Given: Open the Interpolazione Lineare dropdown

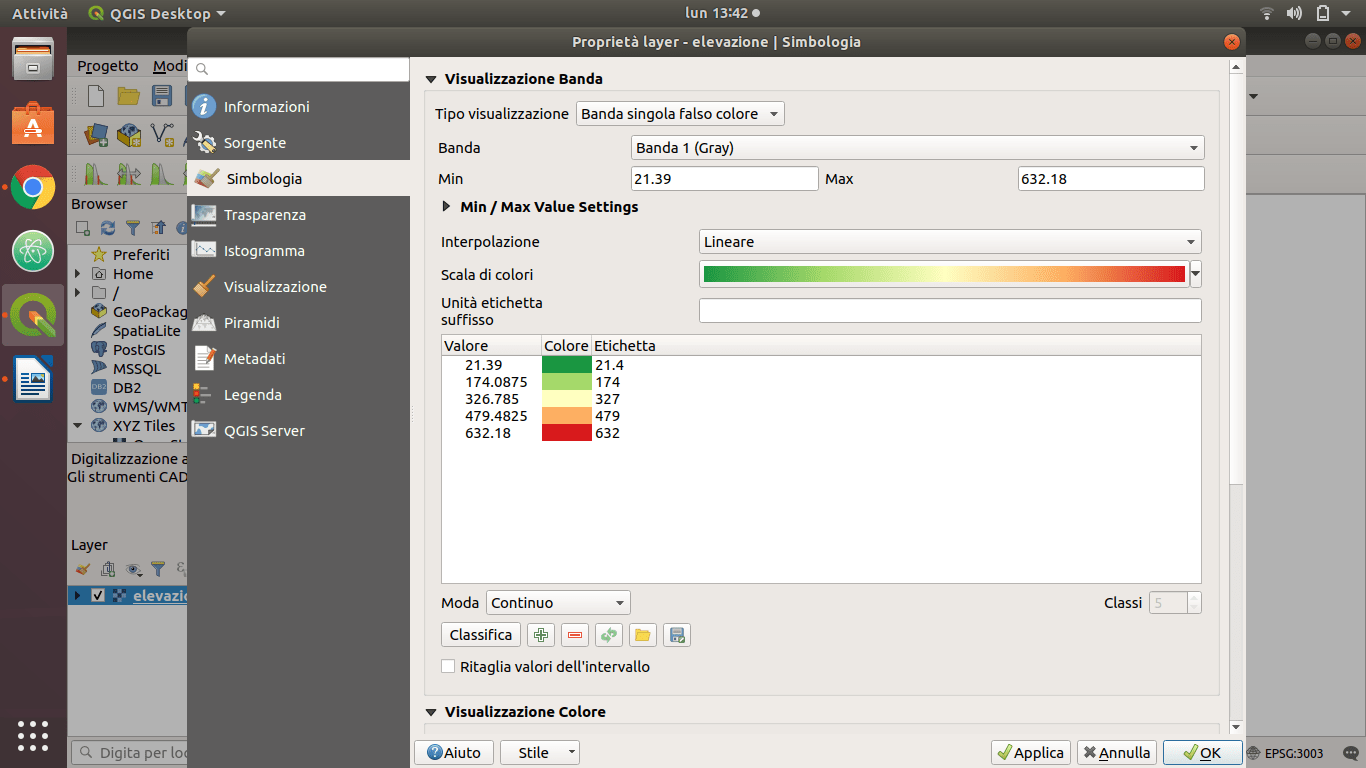Looking at the screenshot, I should point(950,242).
